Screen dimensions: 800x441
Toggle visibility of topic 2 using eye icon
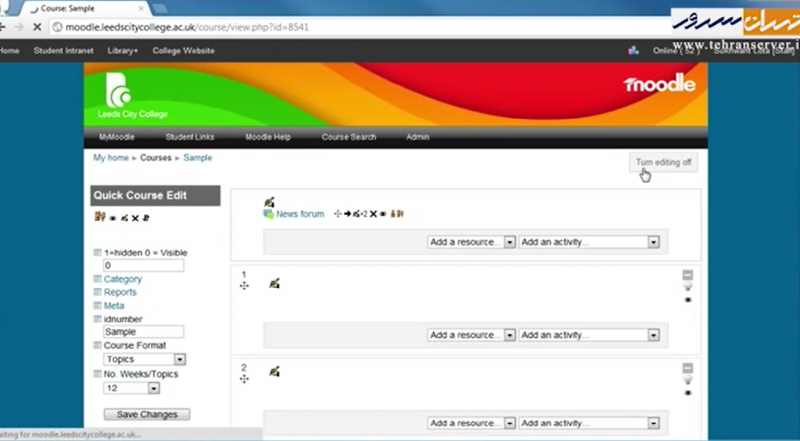pos(687,393)
